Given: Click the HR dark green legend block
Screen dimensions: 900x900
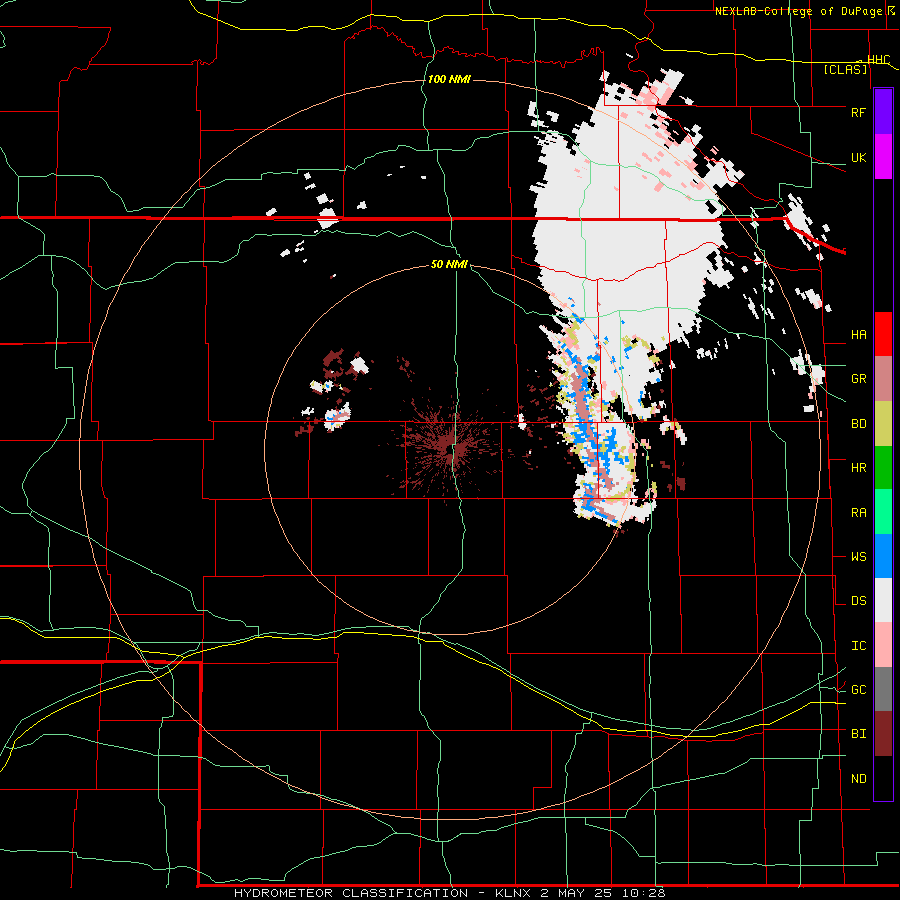Looking at the screenshot, I should pyautogui.click(x=883, y=468).
